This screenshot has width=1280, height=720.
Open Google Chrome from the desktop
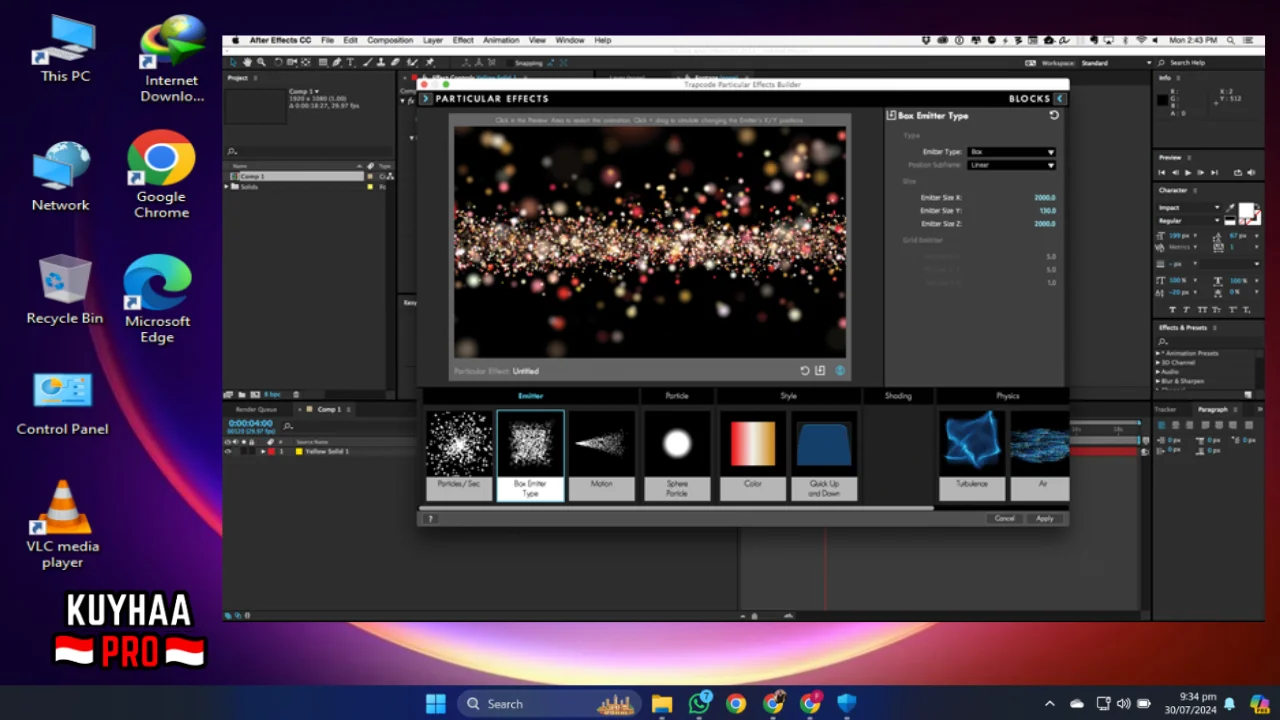pyautogui.click(x=161, y=175)
